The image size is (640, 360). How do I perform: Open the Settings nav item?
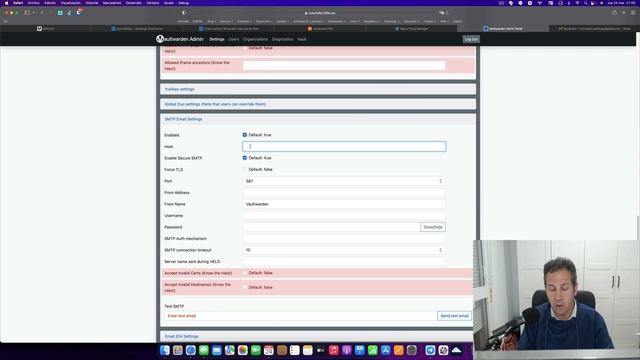point(217,39)
